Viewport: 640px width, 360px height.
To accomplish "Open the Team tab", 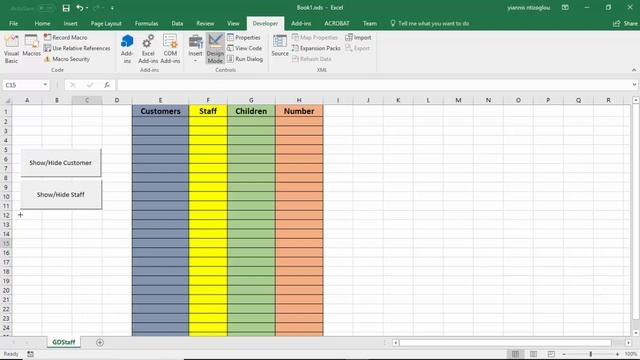I will 370,24.
